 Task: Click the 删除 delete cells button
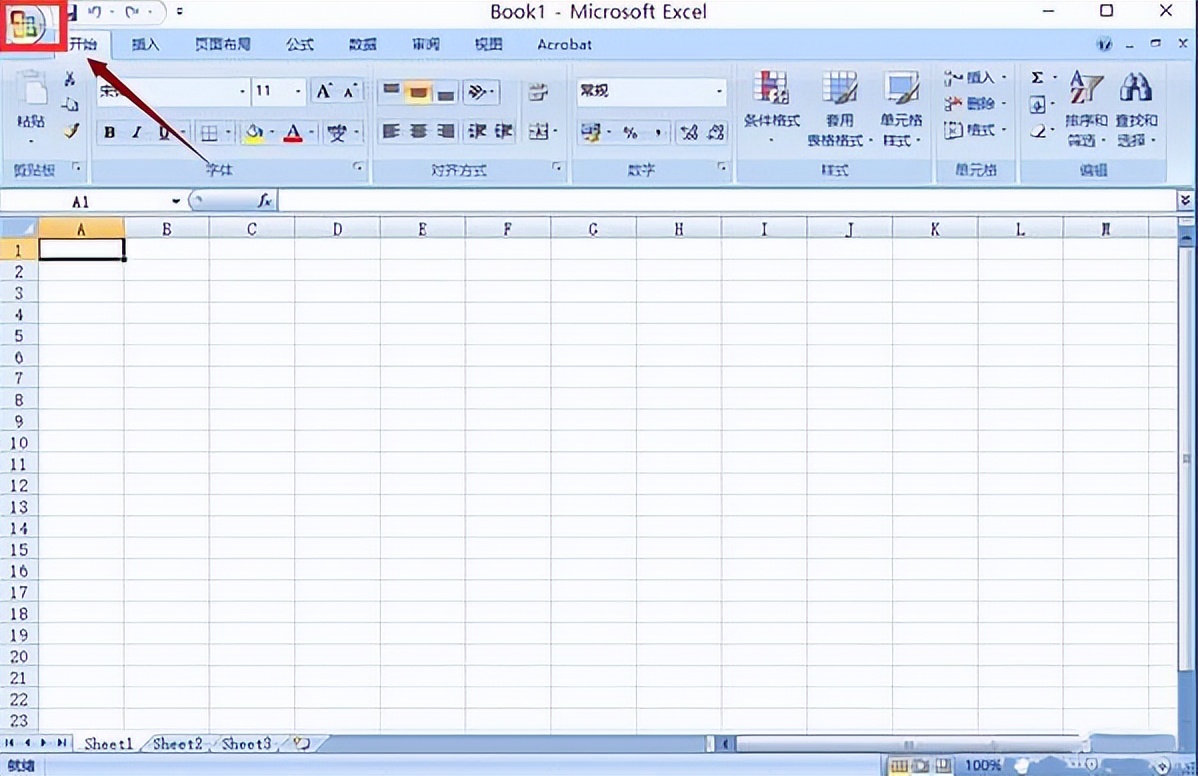click(x=975, y=104)
